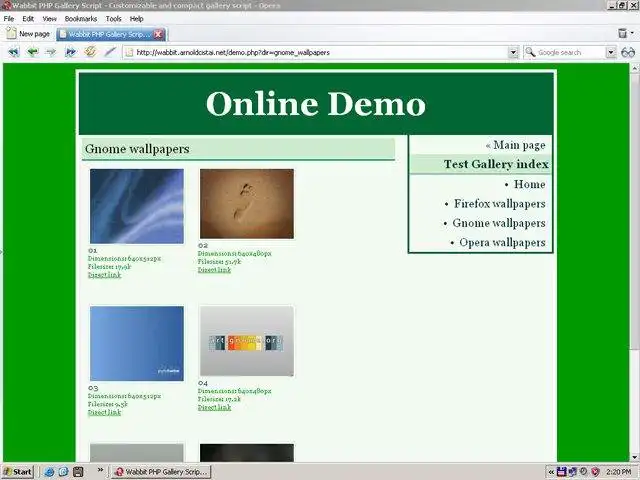Image resolution: width=640 pixels, height=480 pixels.
Task: Expand hidden system tray icons chevron
Action: pyautogui.click(x=551, y=472)
